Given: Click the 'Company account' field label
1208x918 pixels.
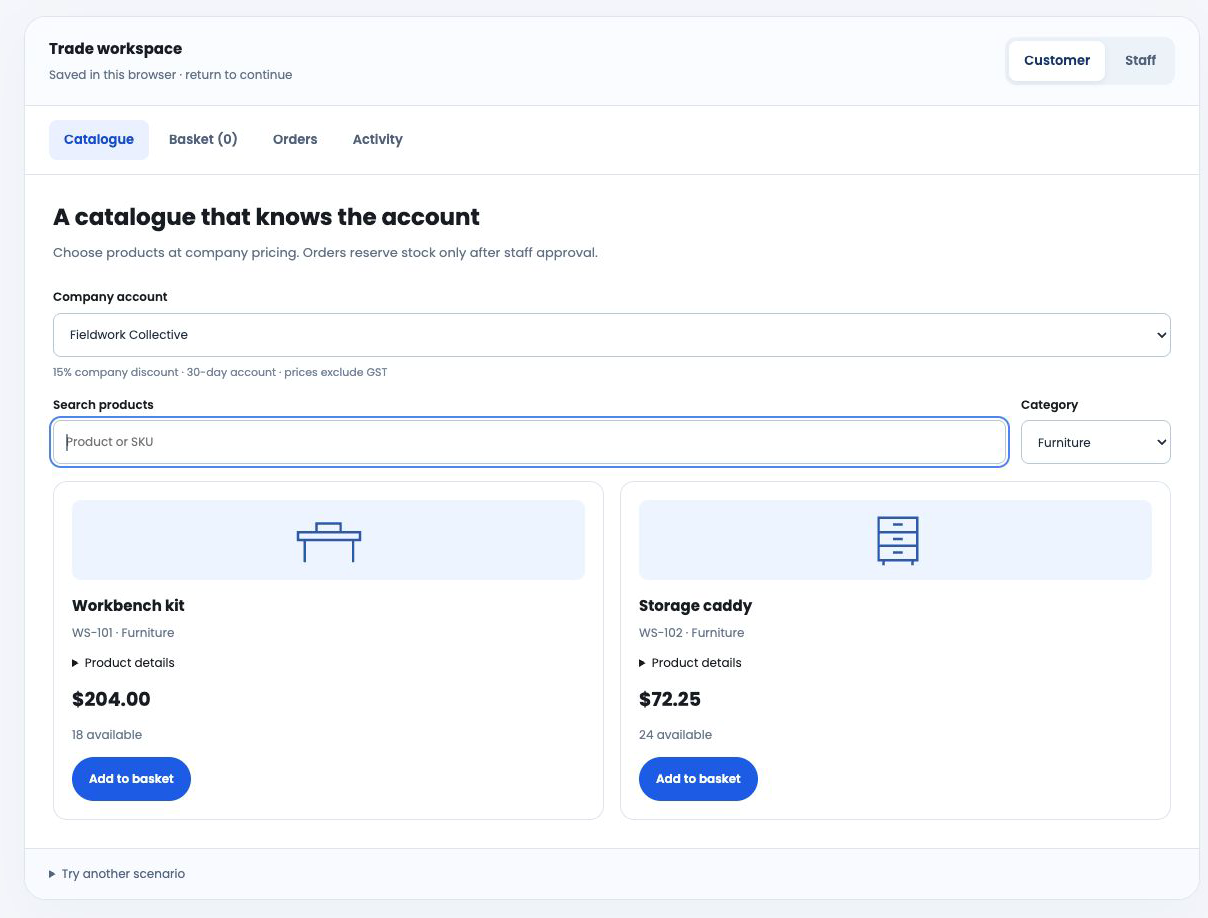Looking at the screenshot, I should pyautogui.click(x=110, y=297).
